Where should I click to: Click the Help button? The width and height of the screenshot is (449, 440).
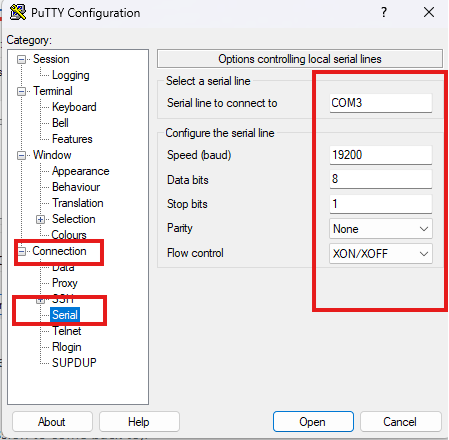139,422
